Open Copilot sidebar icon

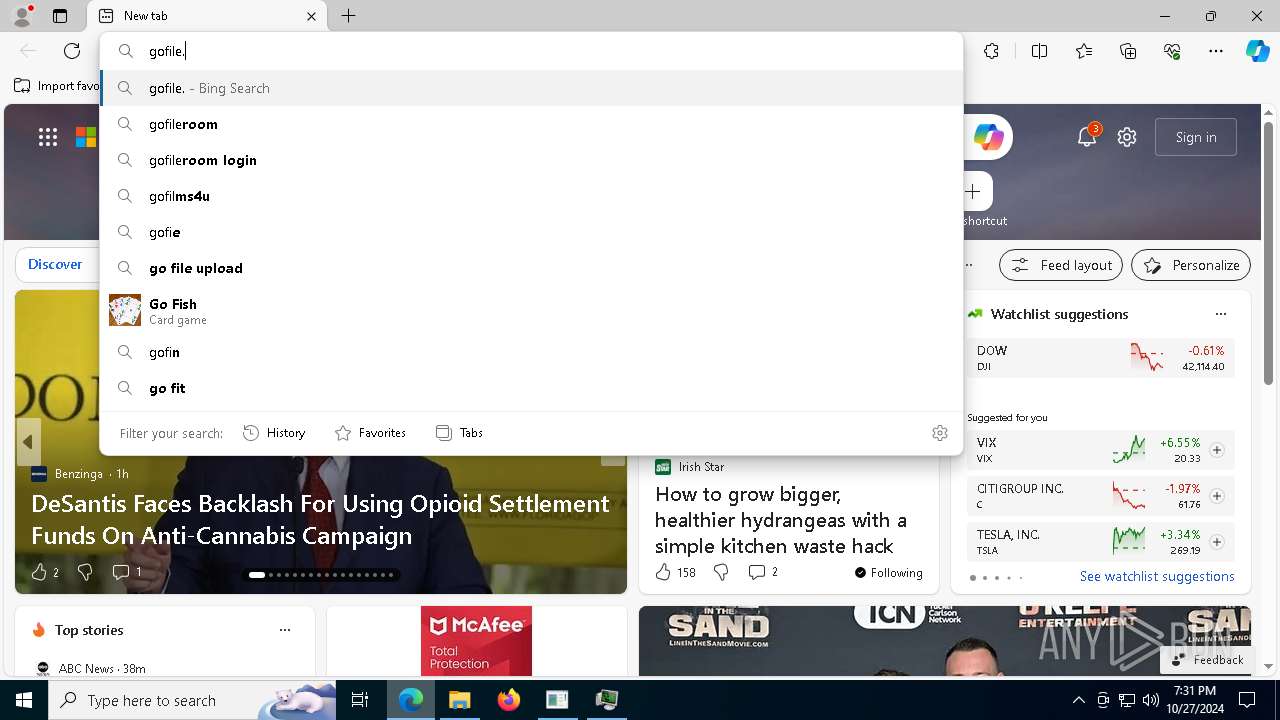click(1257, 51)
